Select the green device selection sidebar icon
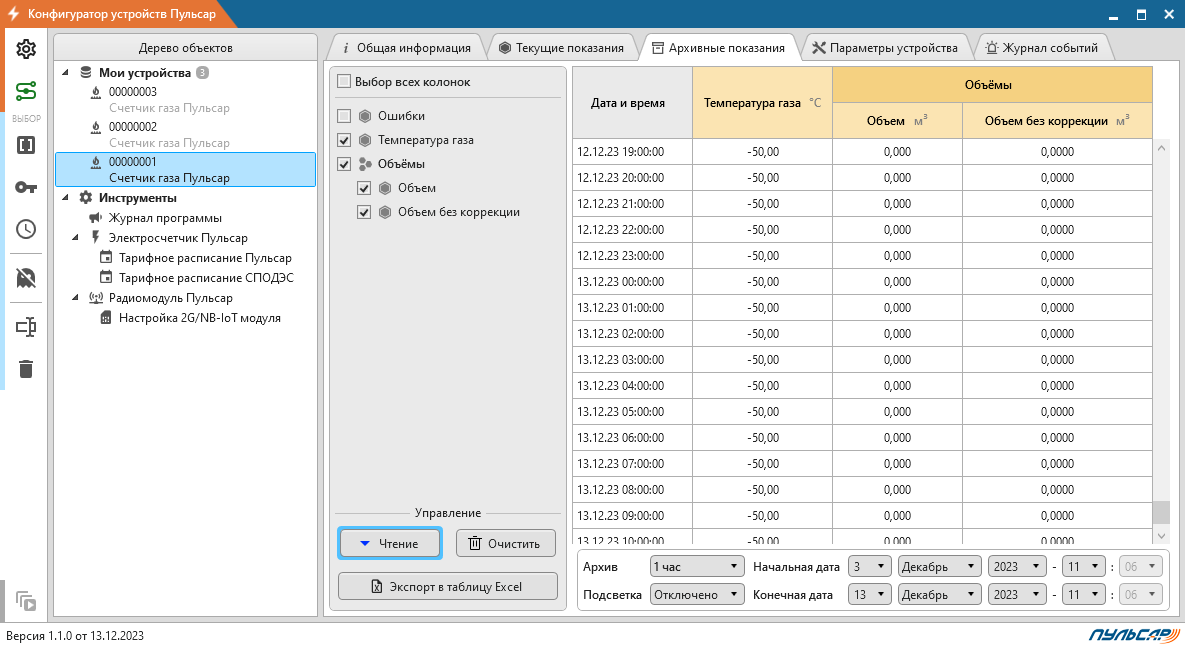This screenshot has width=1185, height=648. (x=26, y=91)
